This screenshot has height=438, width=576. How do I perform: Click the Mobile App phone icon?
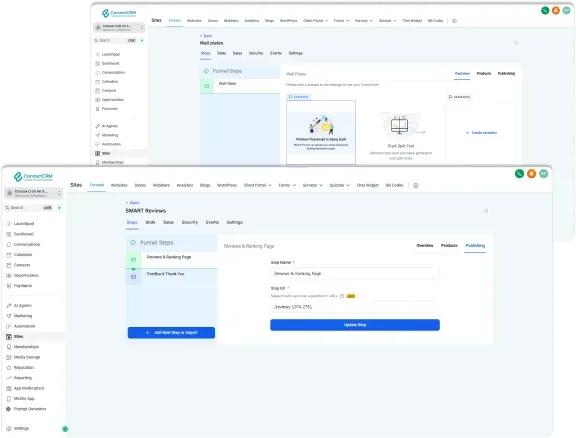(9, 398)
